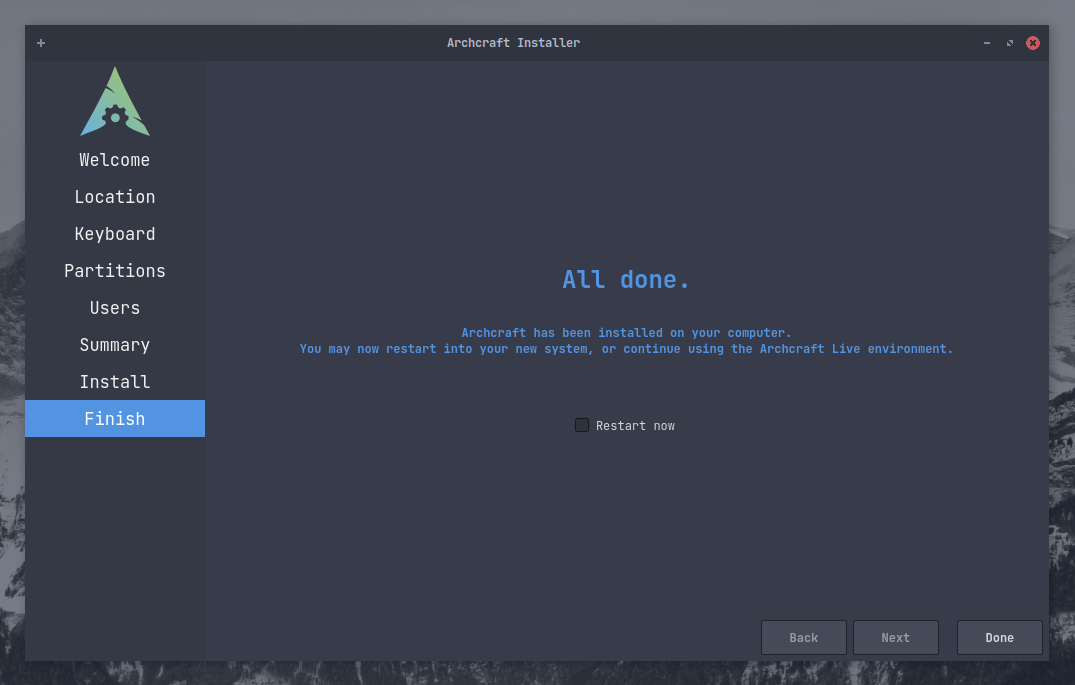Click the "Archcraft Installer" window title
Viewport: 1075px width, 685px height.
[x=514, y=43]
